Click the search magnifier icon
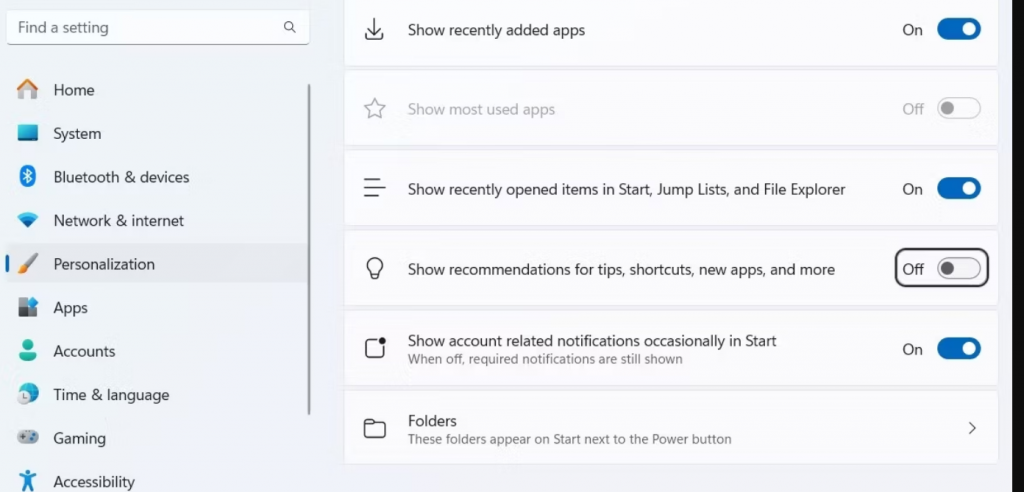 tap(289, 28)
